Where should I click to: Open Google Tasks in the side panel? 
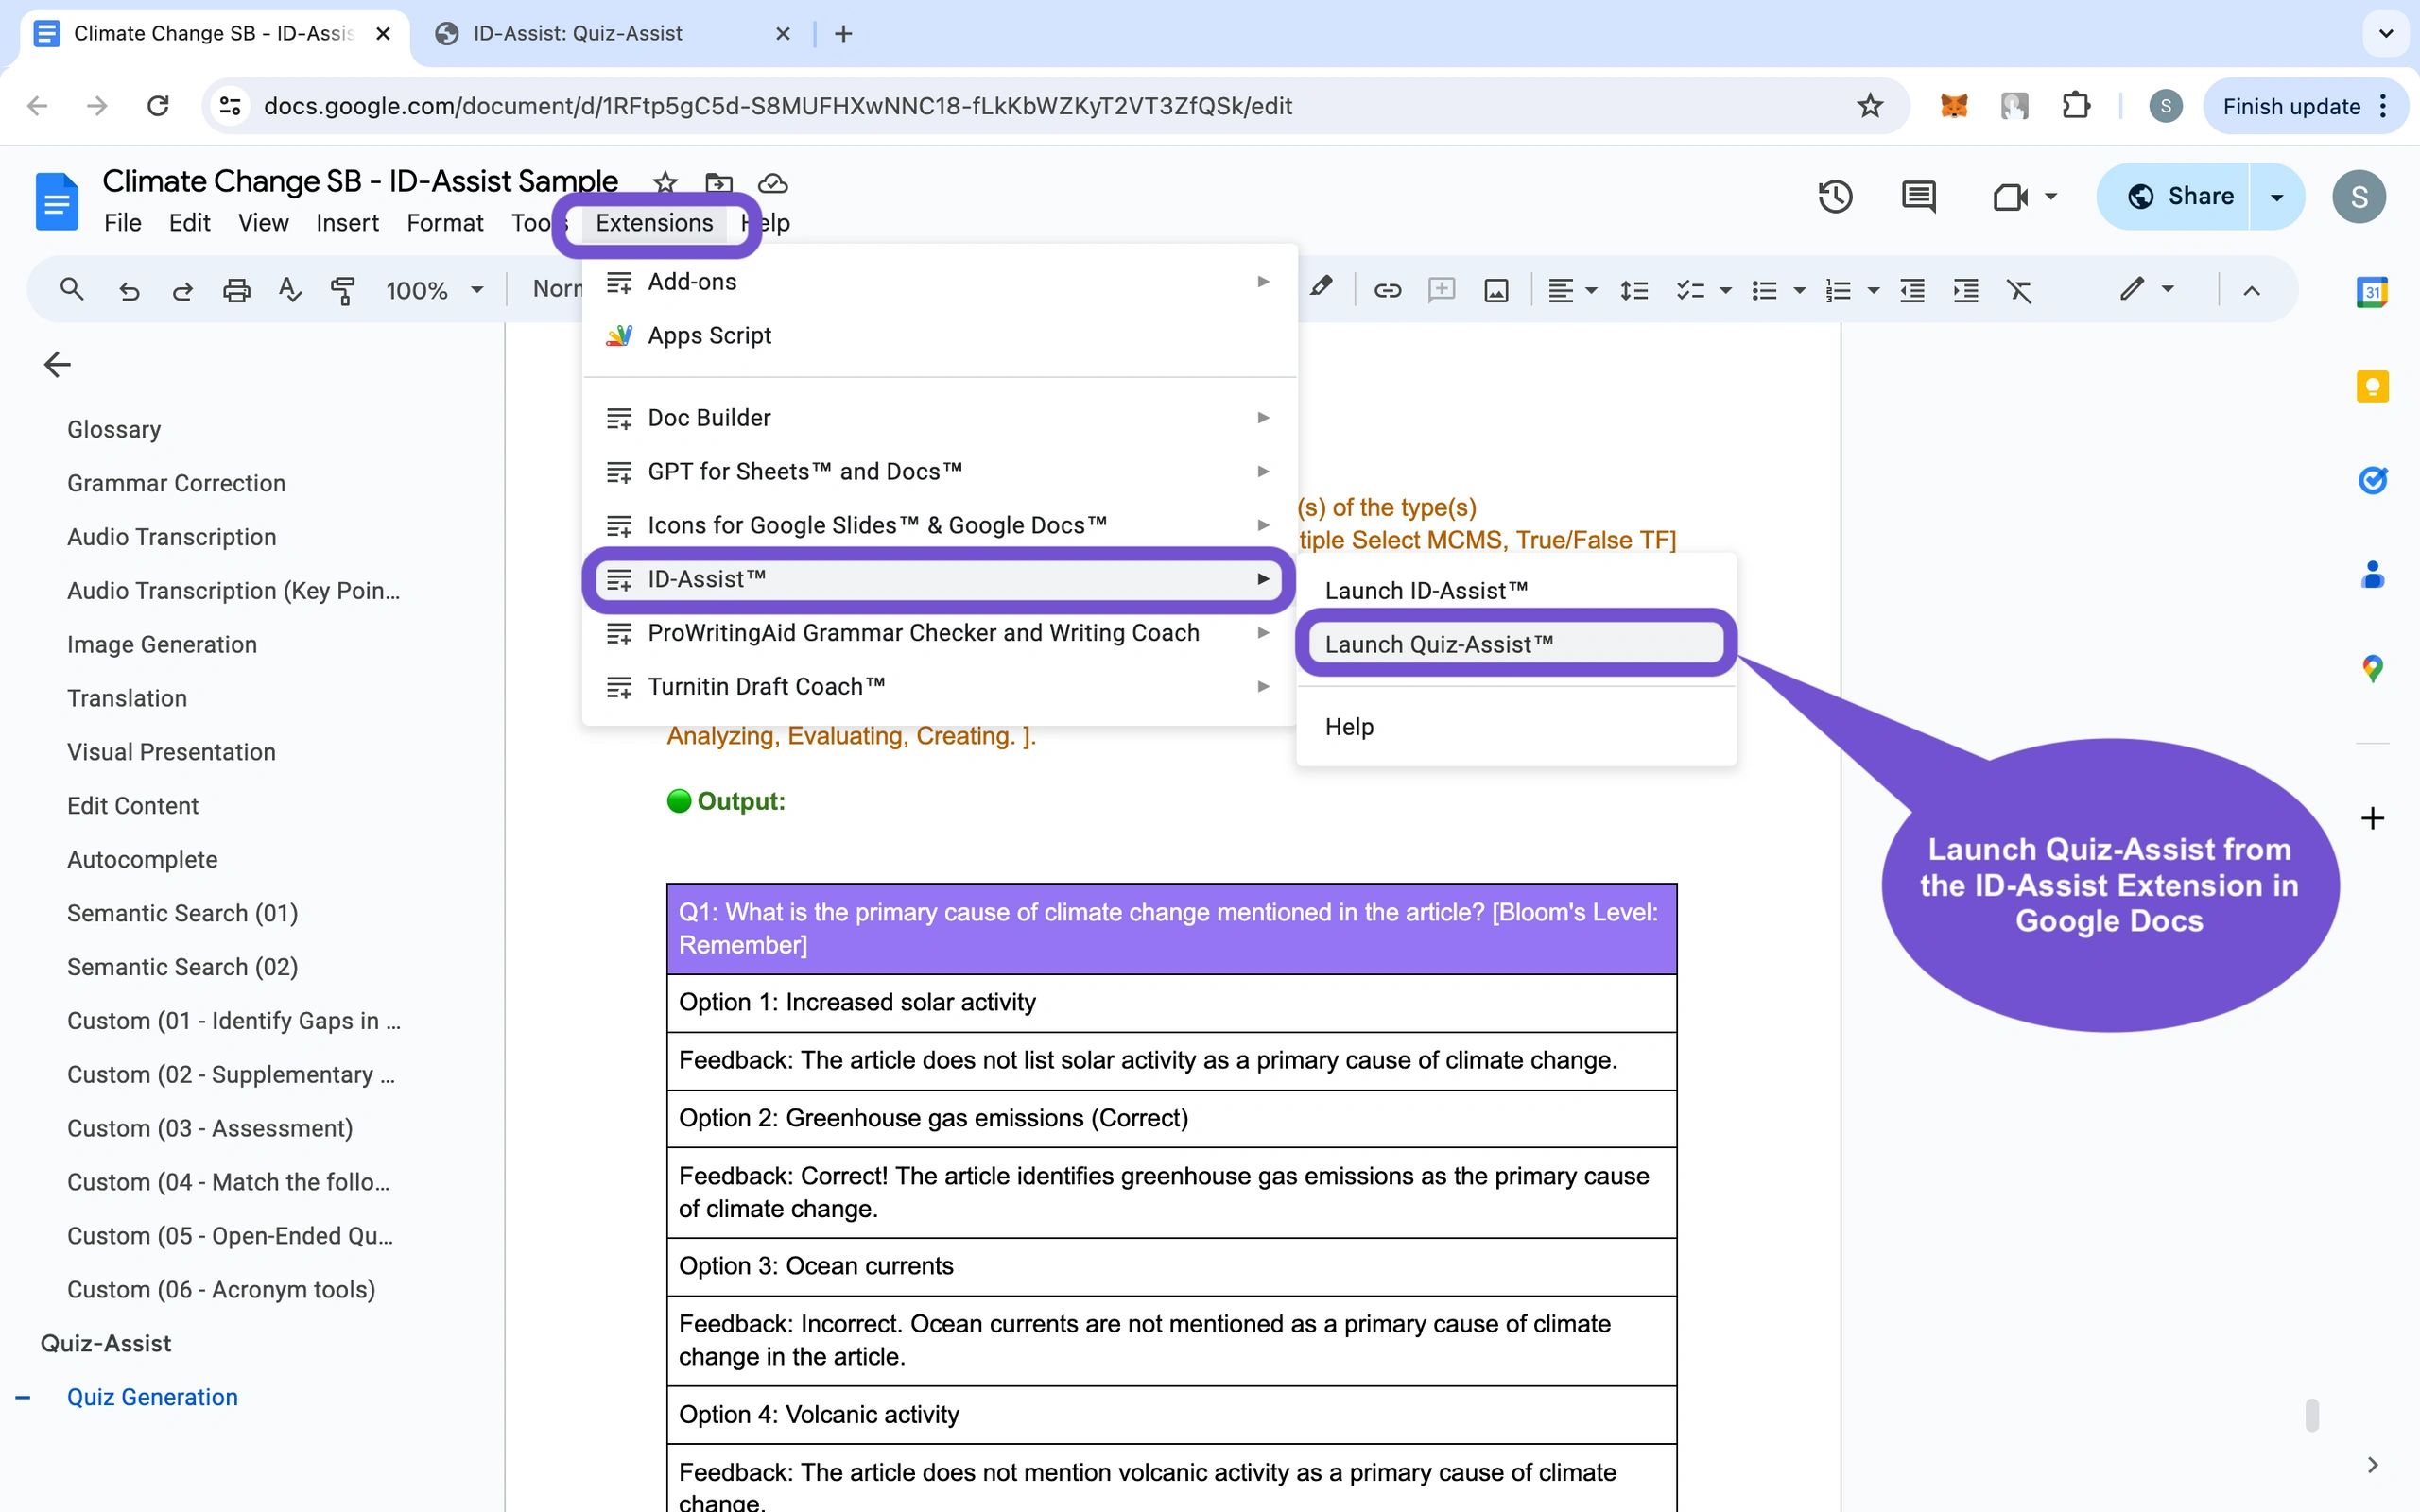[x=2374, y=480]
